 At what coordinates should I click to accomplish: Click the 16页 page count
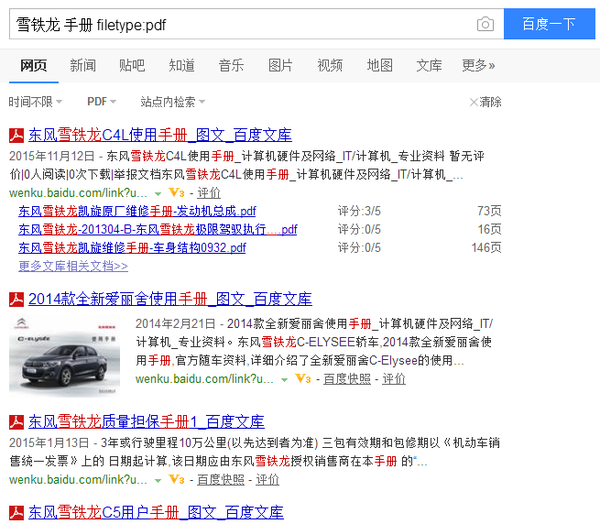click(x=489, y=229)
